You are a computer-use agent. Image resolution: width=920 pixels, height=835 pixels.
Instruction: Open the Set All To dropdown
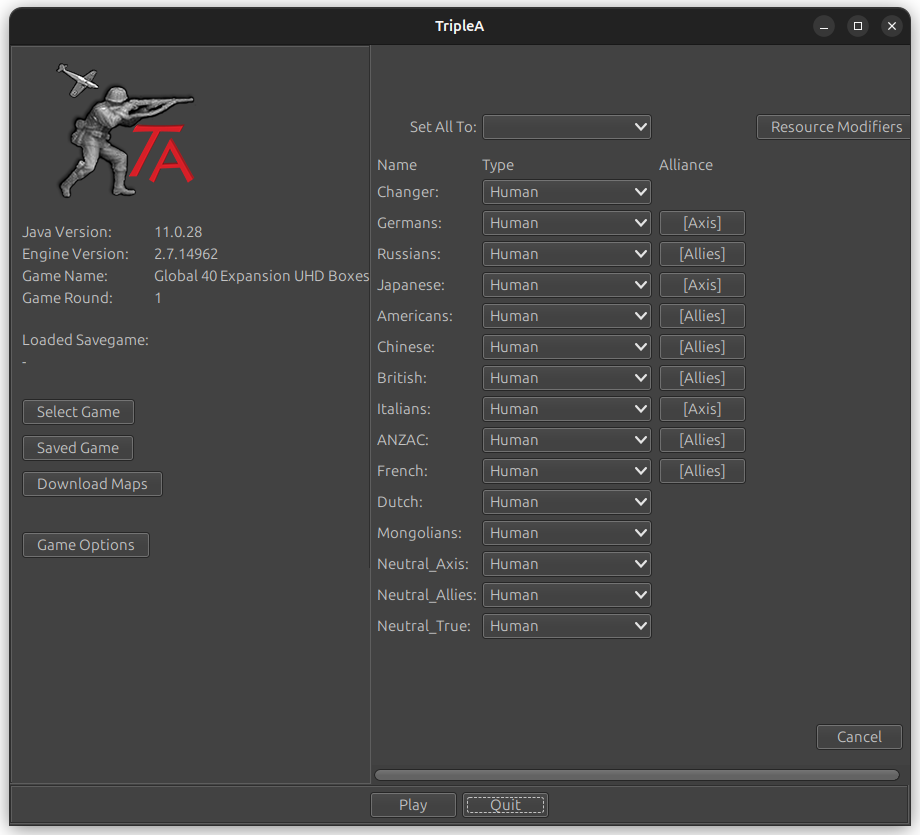point(566,127)
